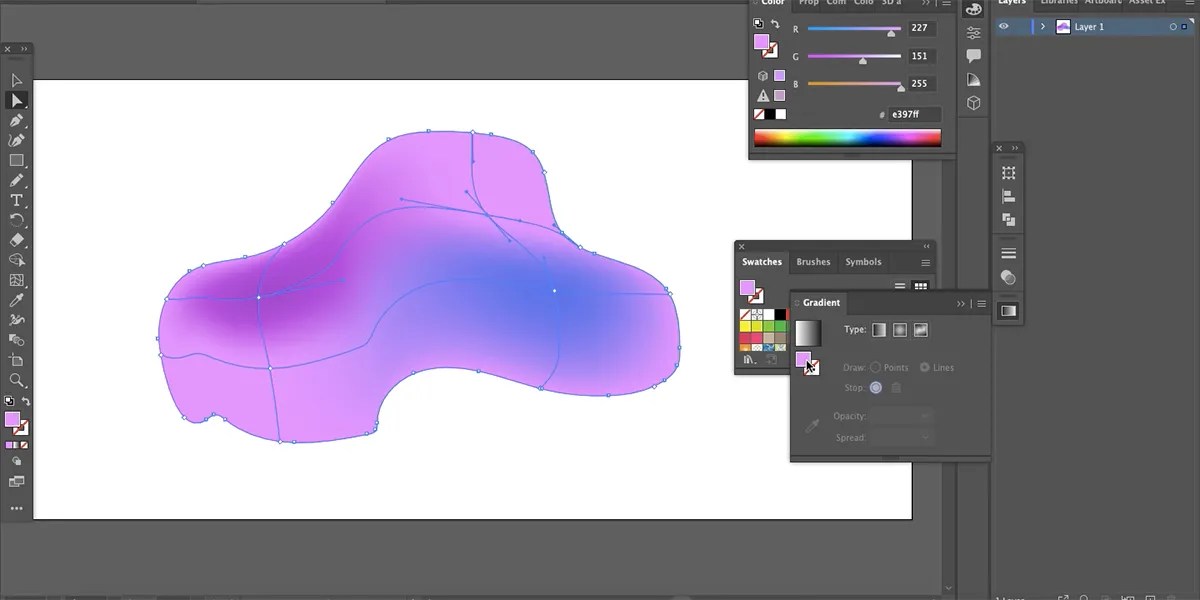The height and width of the screenshot is (600, 1200).
Task: Select the Selection tool
Action: [x=16, y=80]
